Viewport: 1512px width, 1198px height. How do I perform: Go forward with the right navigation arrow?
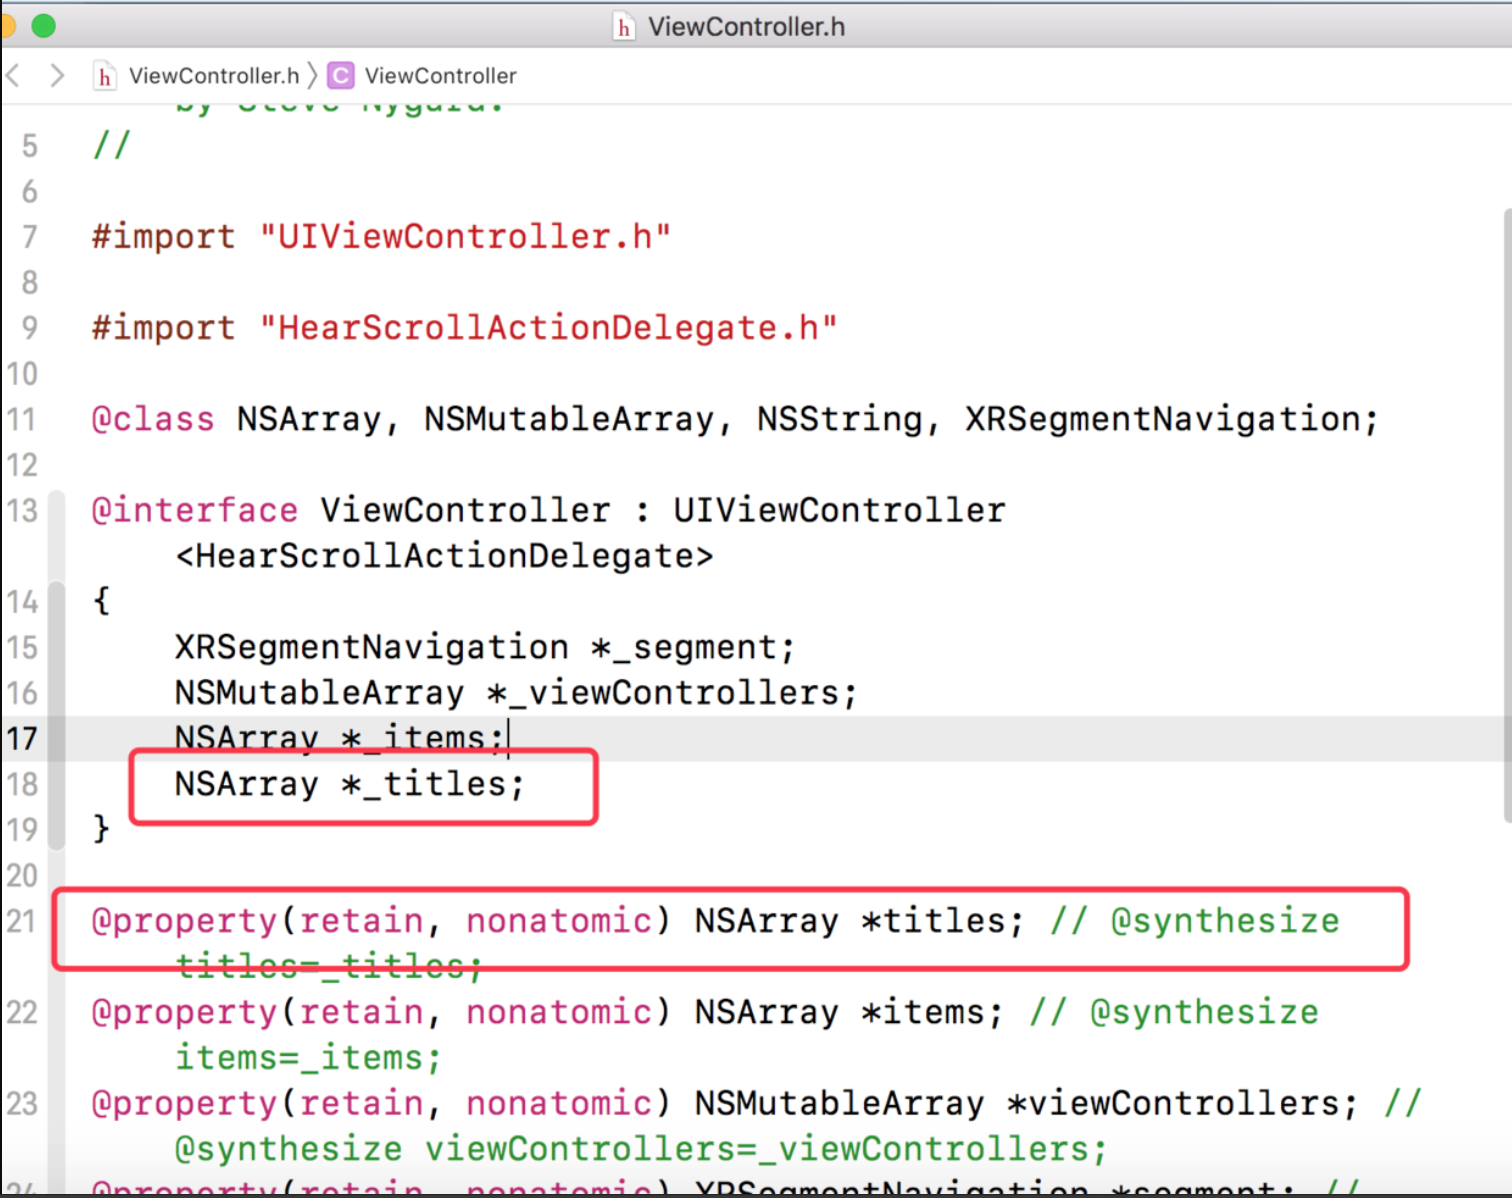pyautogui.click(x=57, y=75)
